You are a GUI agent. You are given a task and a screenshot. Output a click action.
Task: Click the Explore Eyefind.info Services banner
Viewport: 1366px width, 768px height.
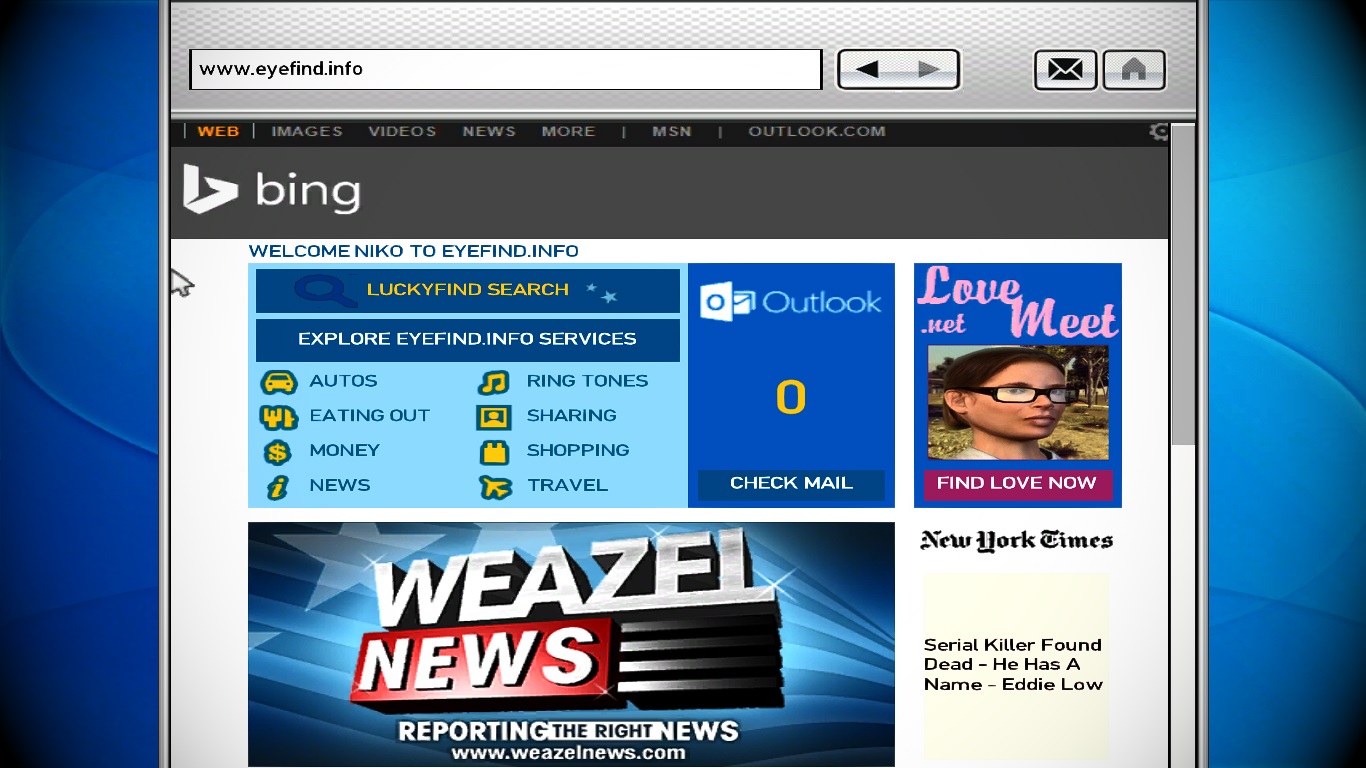tap(468, 340)
